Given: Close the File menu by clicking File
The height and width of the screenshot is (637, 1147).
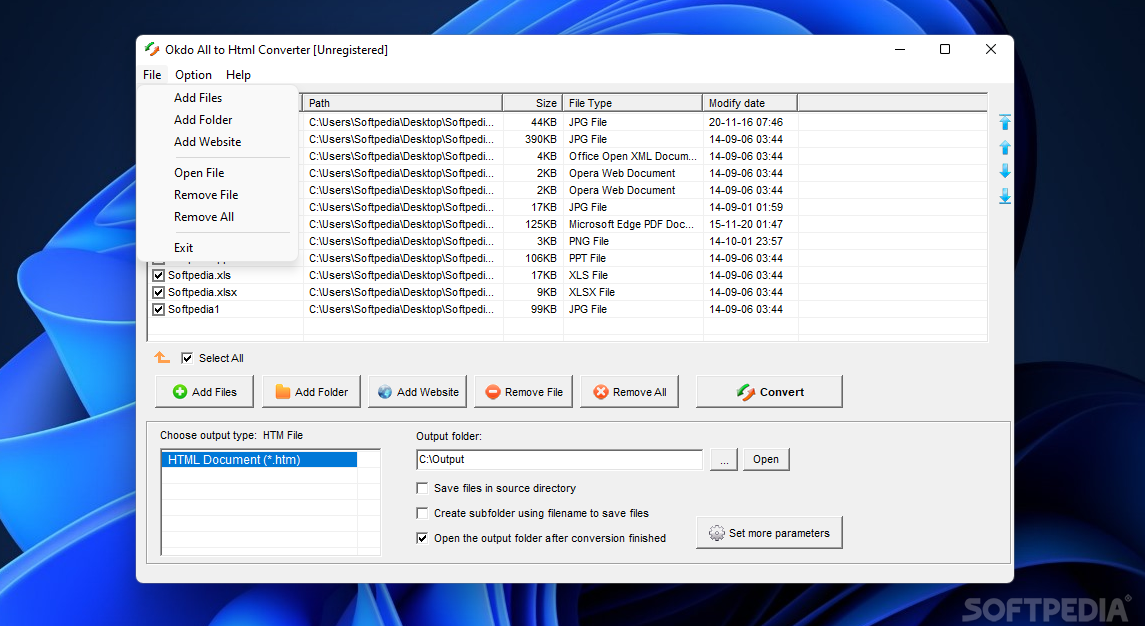Looking at the screenshot, I should (152, 75).
